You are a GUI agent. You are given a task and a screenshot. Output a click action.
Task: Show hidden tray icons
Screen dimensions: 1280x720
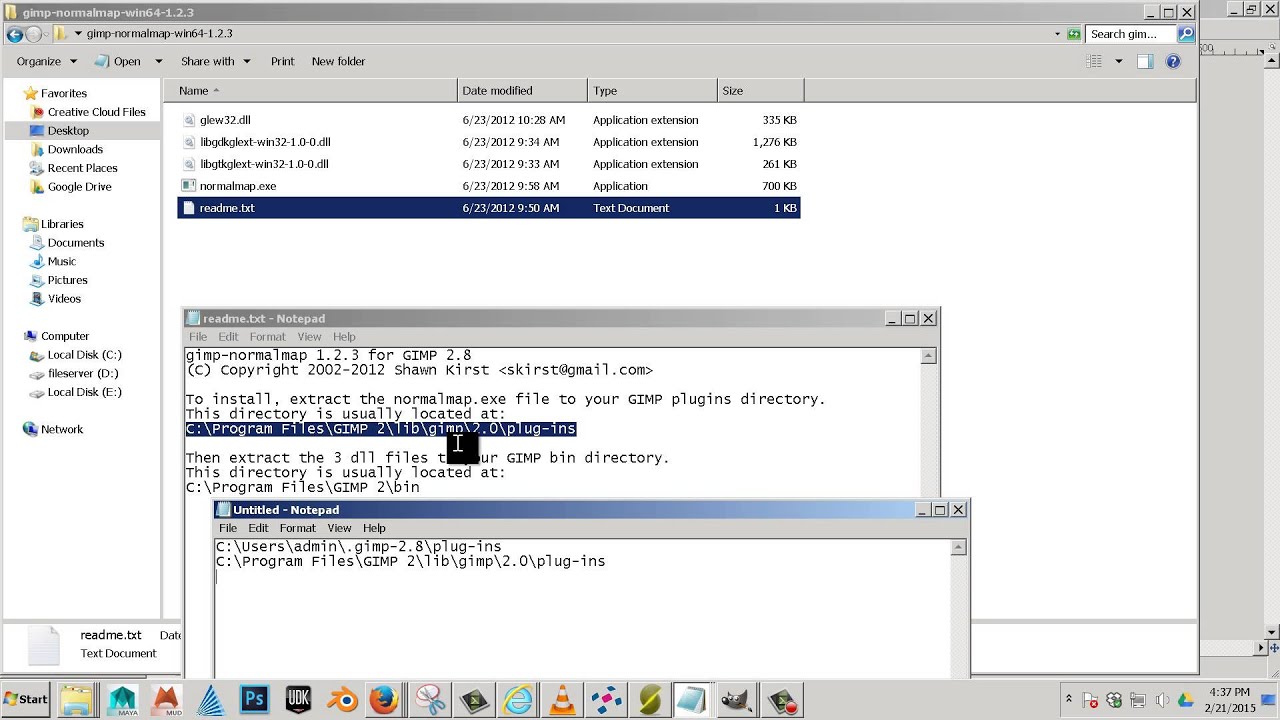point(1068,700)
